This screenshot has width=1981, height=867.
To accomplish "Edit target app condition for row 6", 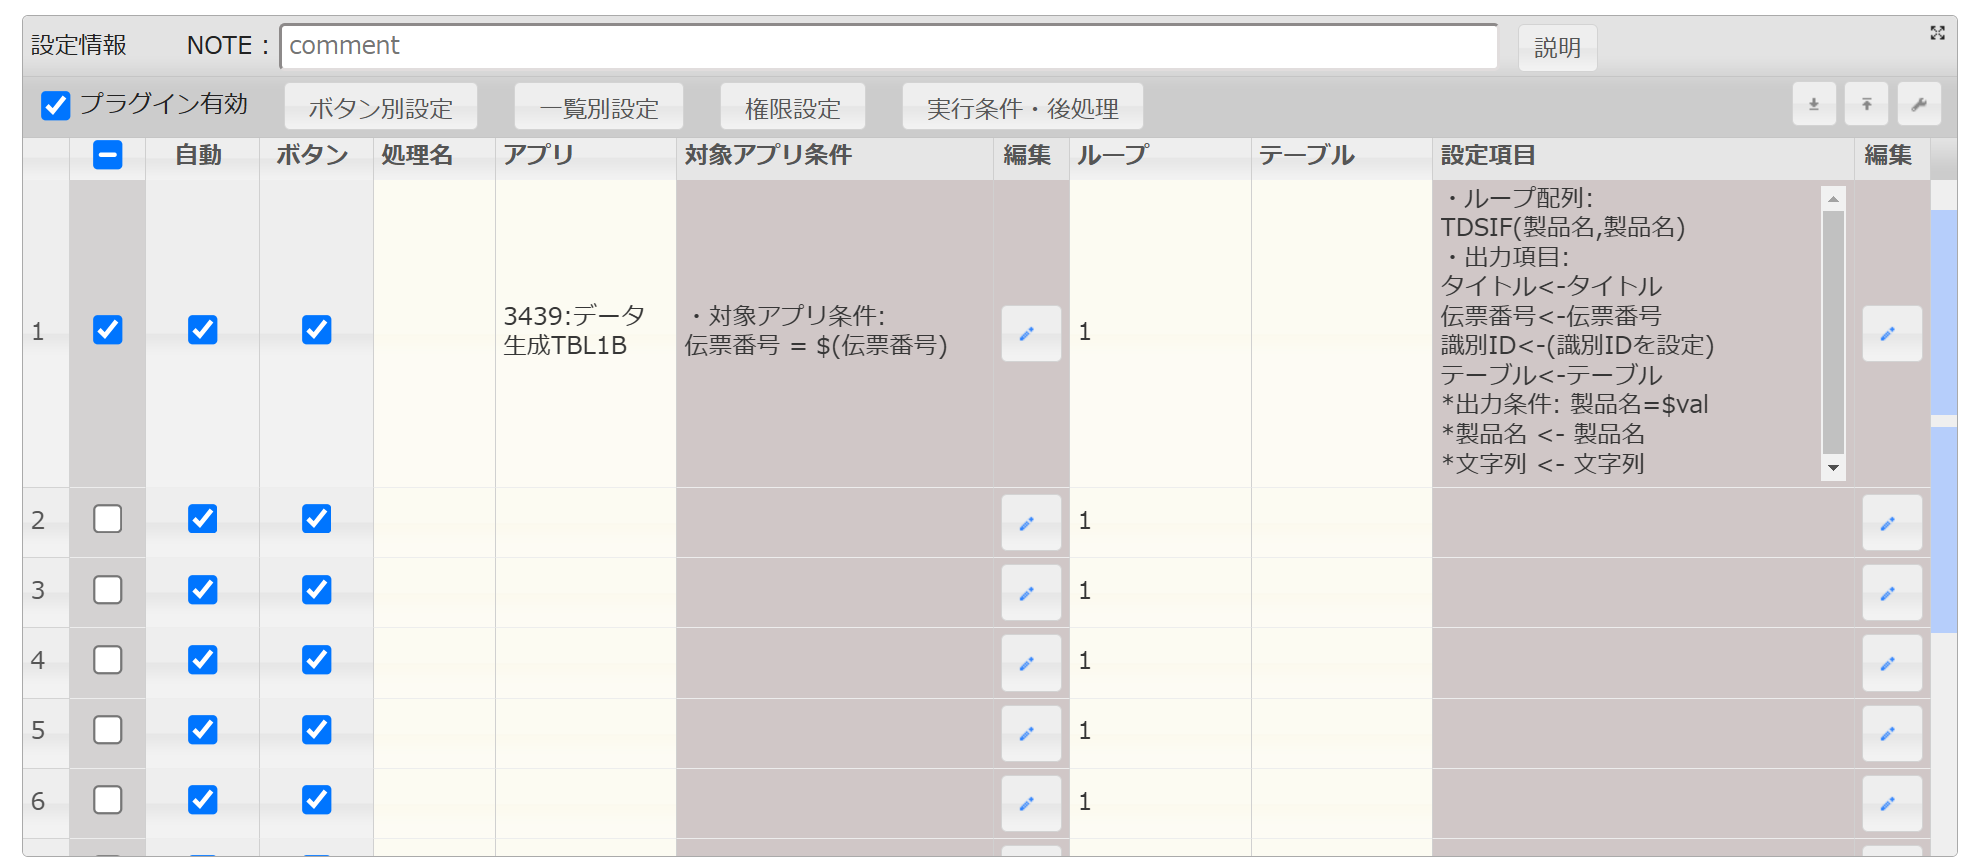I will click(x=1031, y=803).
